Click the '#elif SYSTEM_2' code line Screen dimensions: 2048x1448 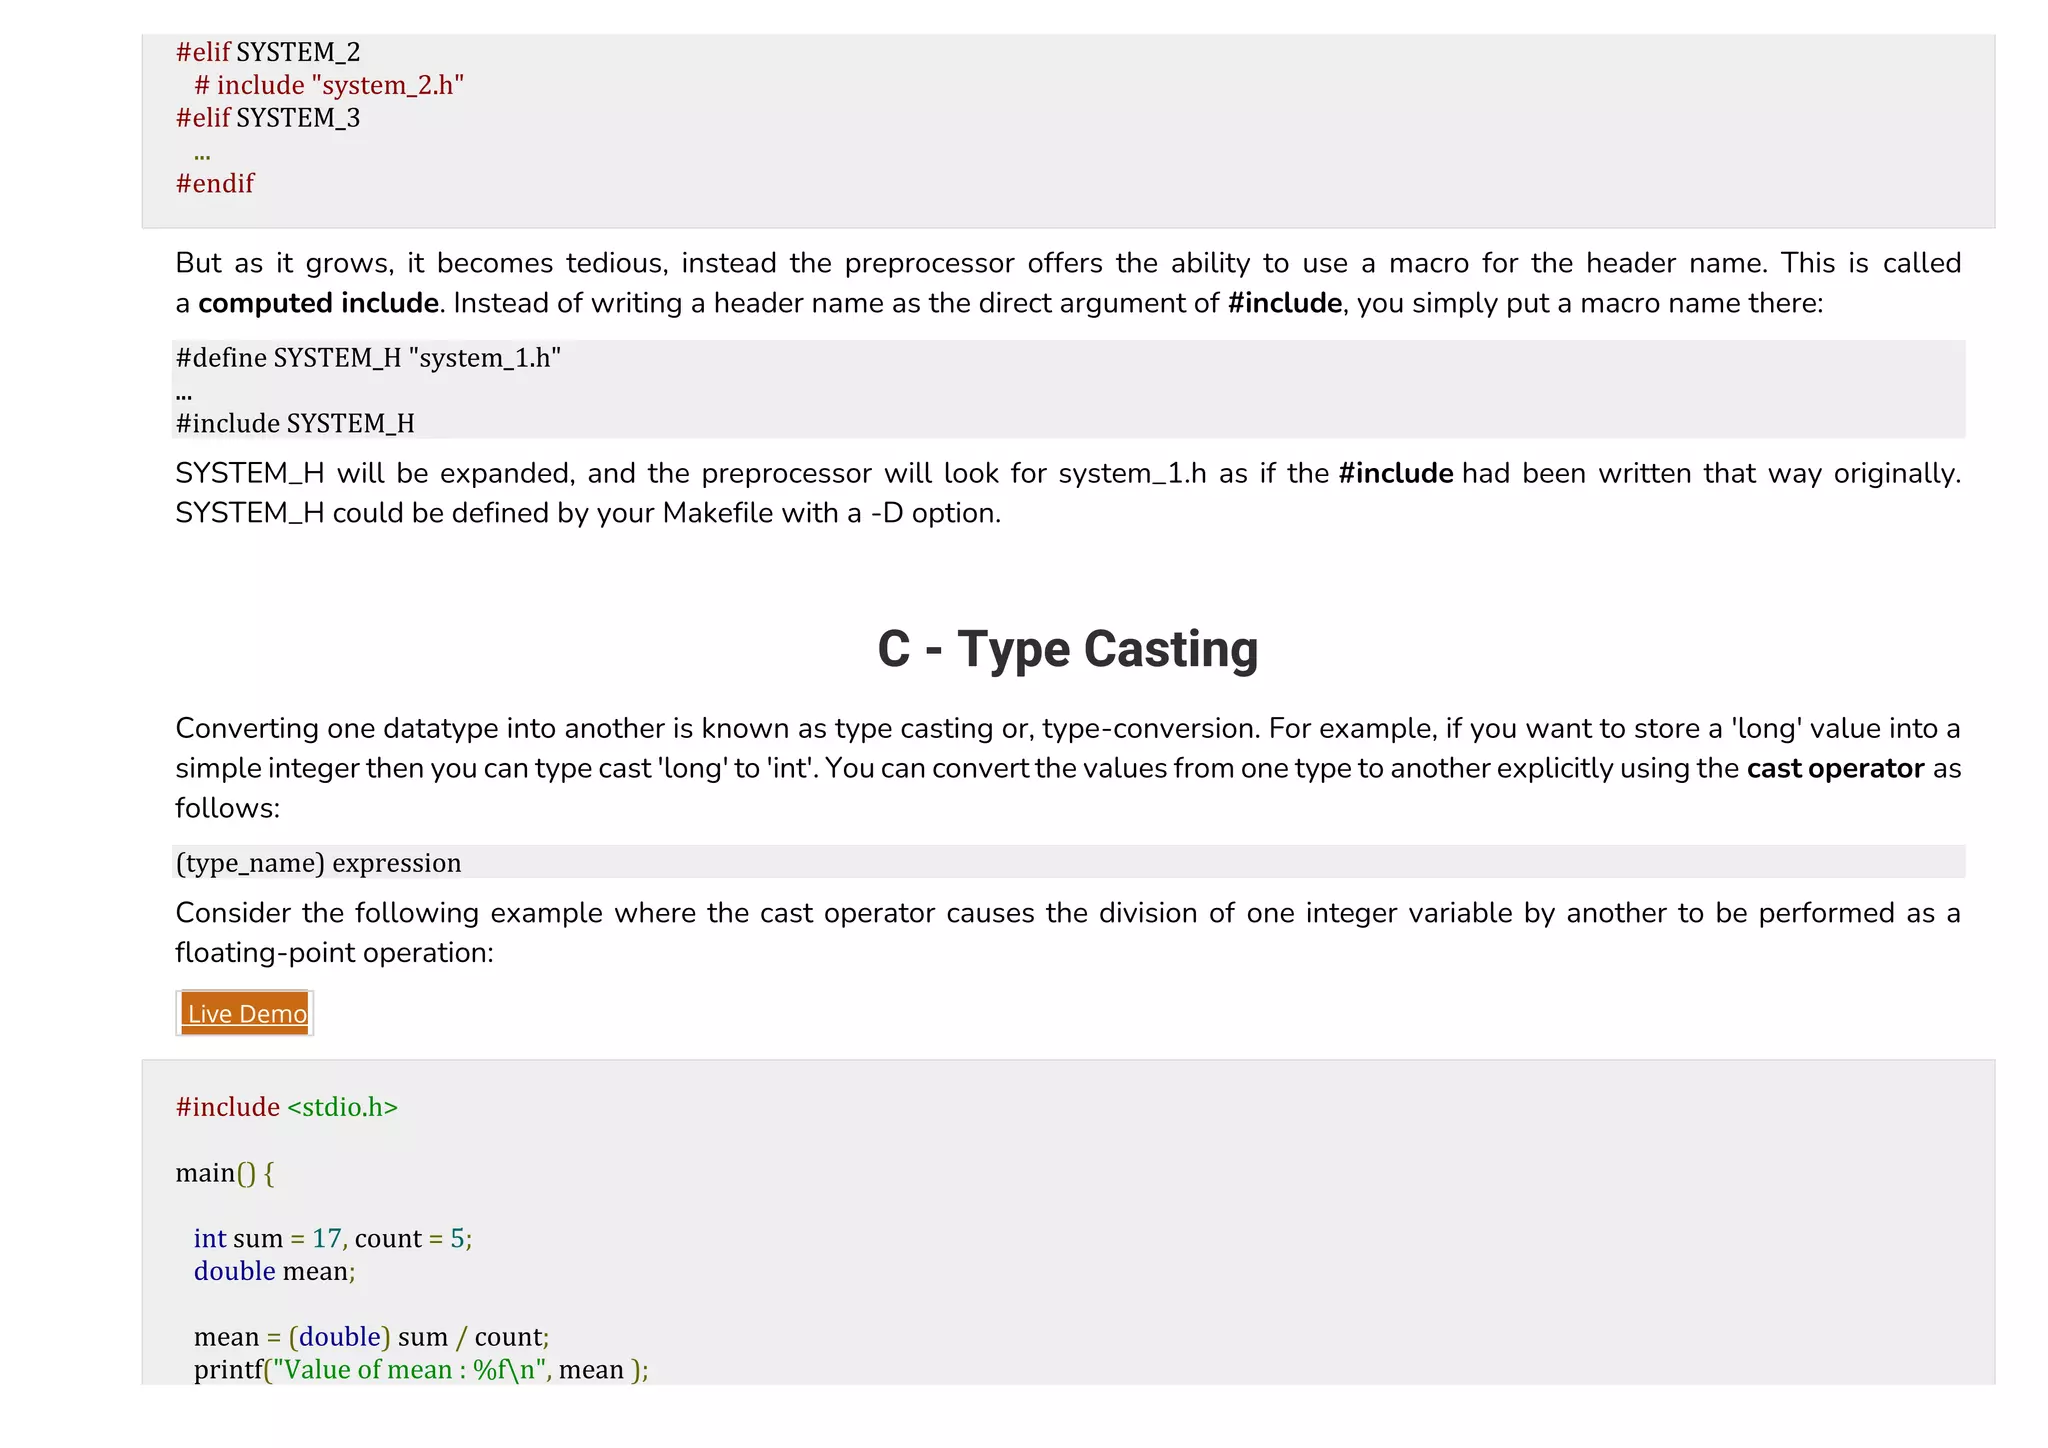click(x=268, y=52)
